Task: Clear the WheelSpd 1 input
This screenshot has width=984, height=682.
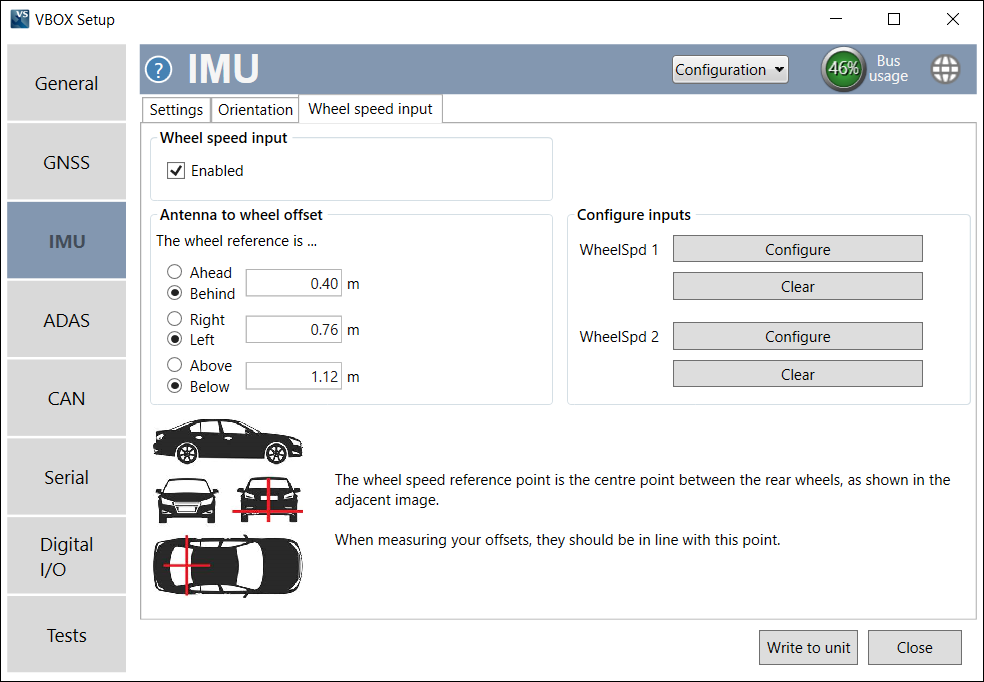Action: 798,286
